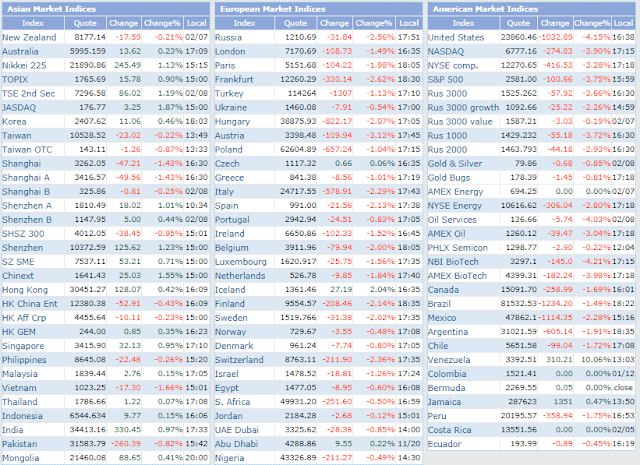This screenshot has height=465, width=640.
Task: Click the Asian Market Indices heading
Action: (x=51, y=9)
